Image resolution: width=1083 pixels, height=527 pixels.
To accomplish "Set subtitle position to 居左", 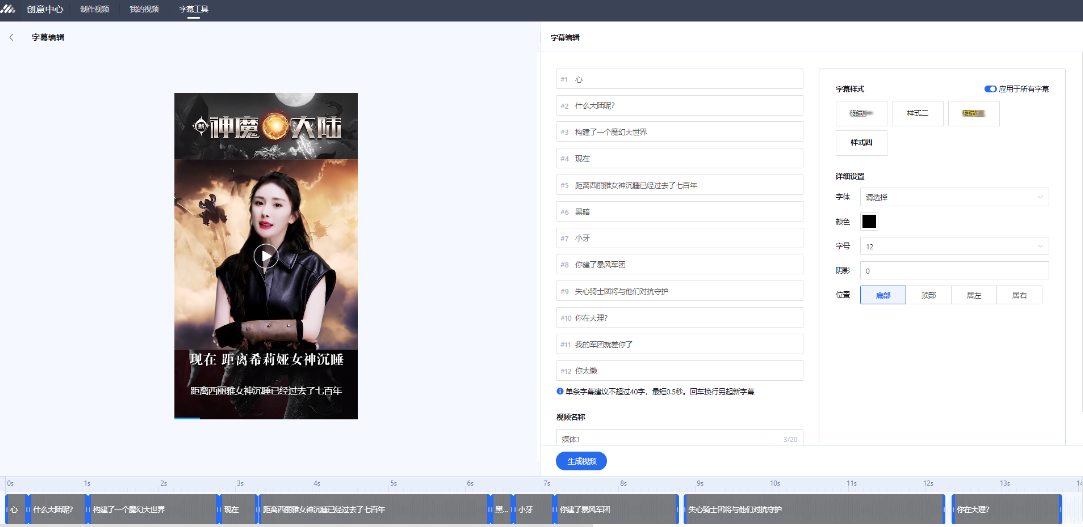I will pos(973,295).
